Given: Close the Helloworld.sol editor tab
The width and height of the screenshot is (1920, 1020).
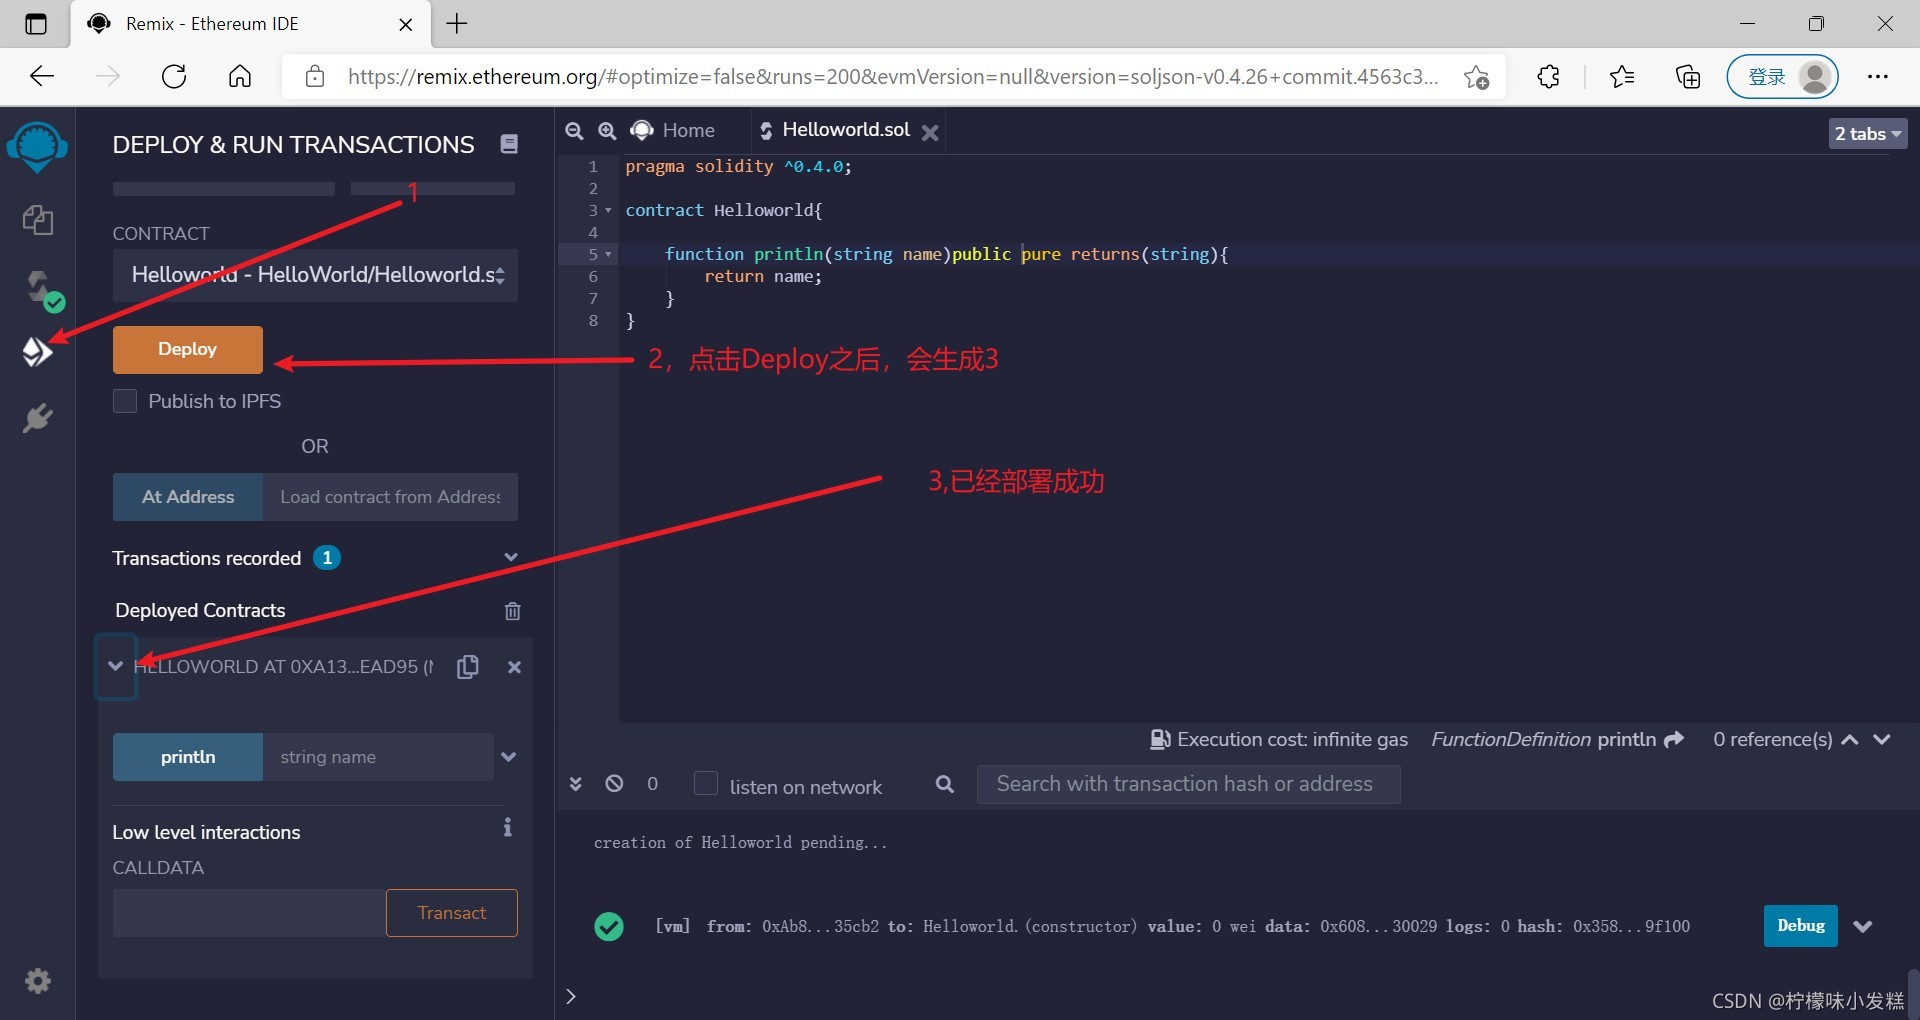Looking at the screenshot, I should click(x=930, y=132).
